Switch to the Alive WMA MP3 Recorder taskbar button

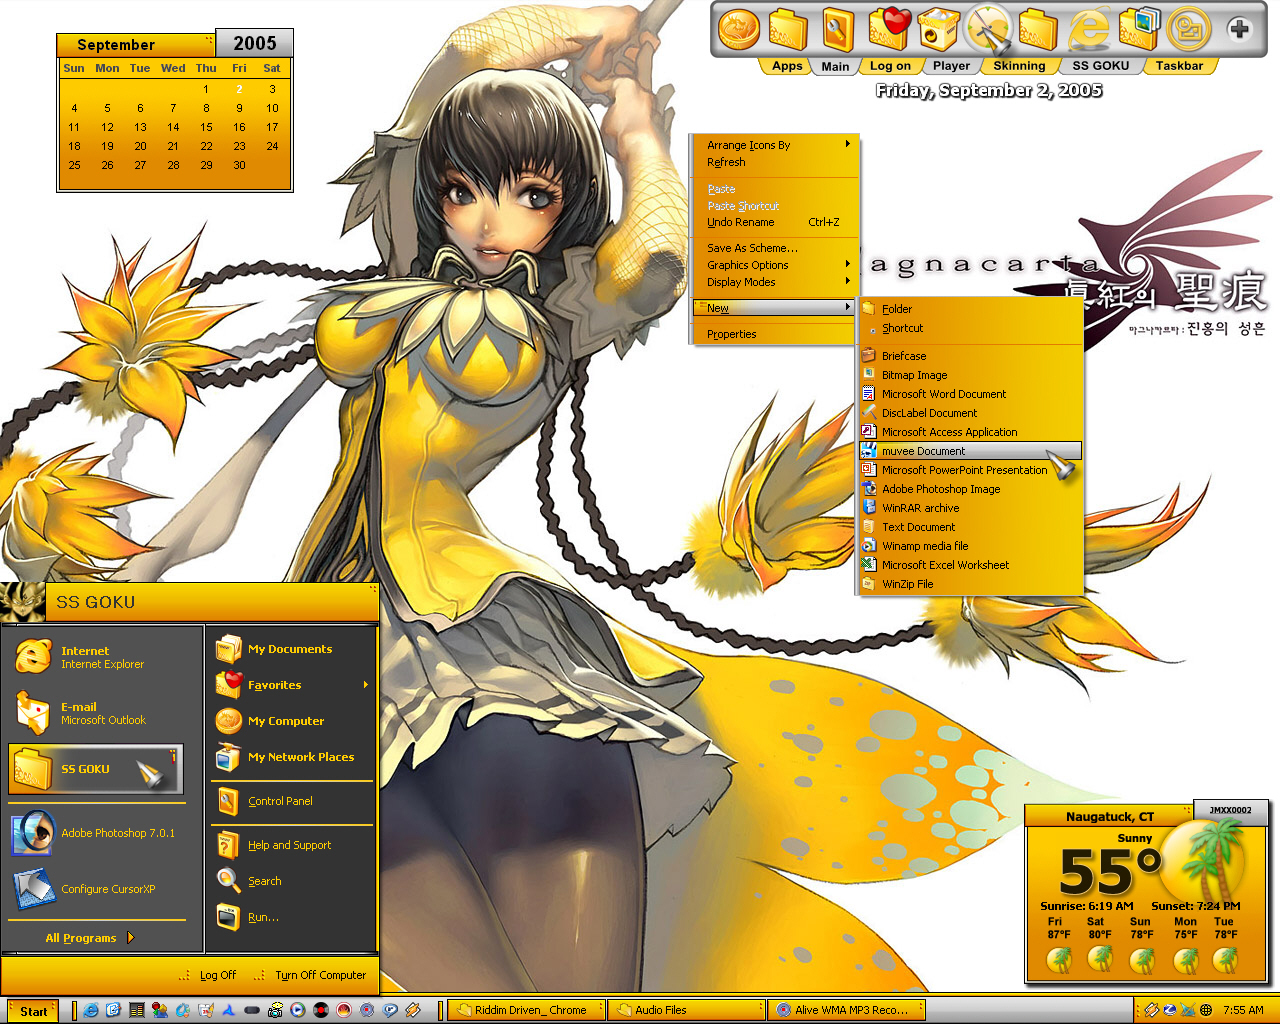coord(846,1010)
